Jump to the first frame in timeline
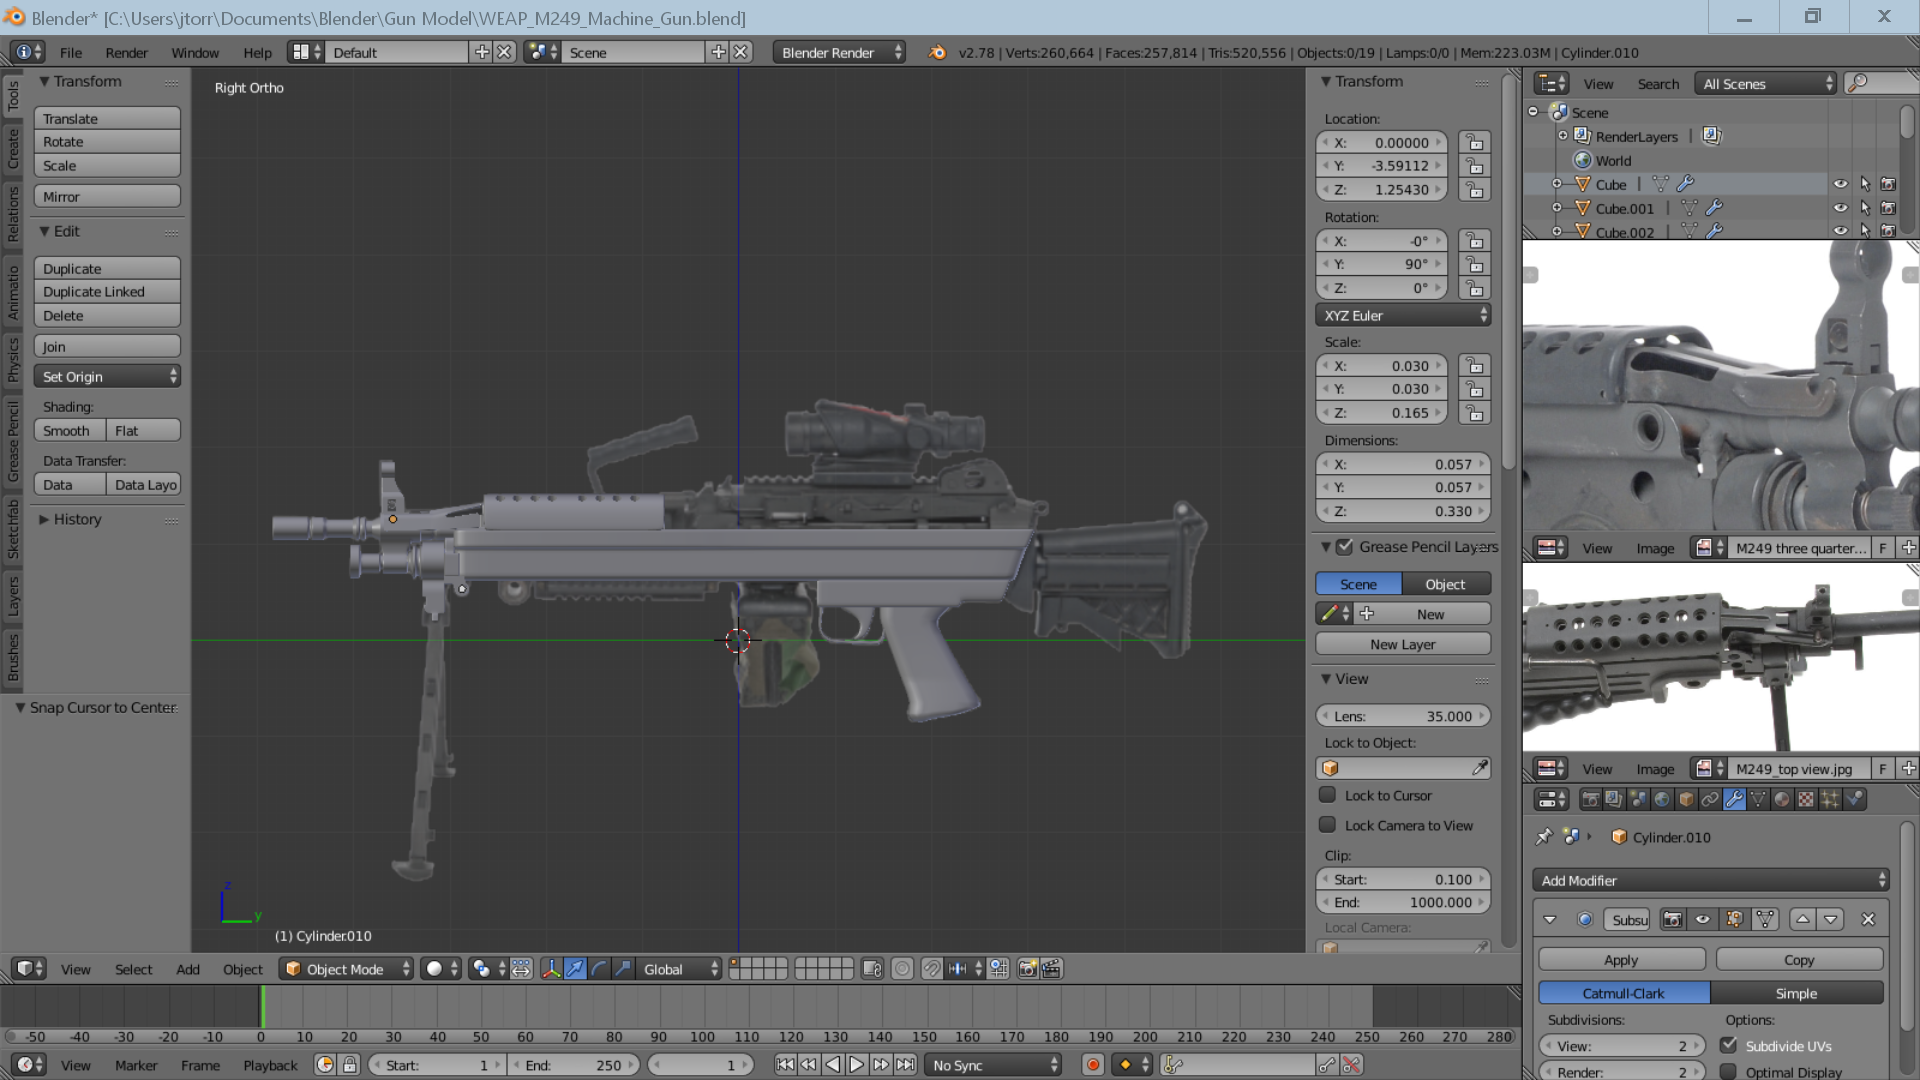Viewport: 1920px width, 1080px height. coord(785,1065)
